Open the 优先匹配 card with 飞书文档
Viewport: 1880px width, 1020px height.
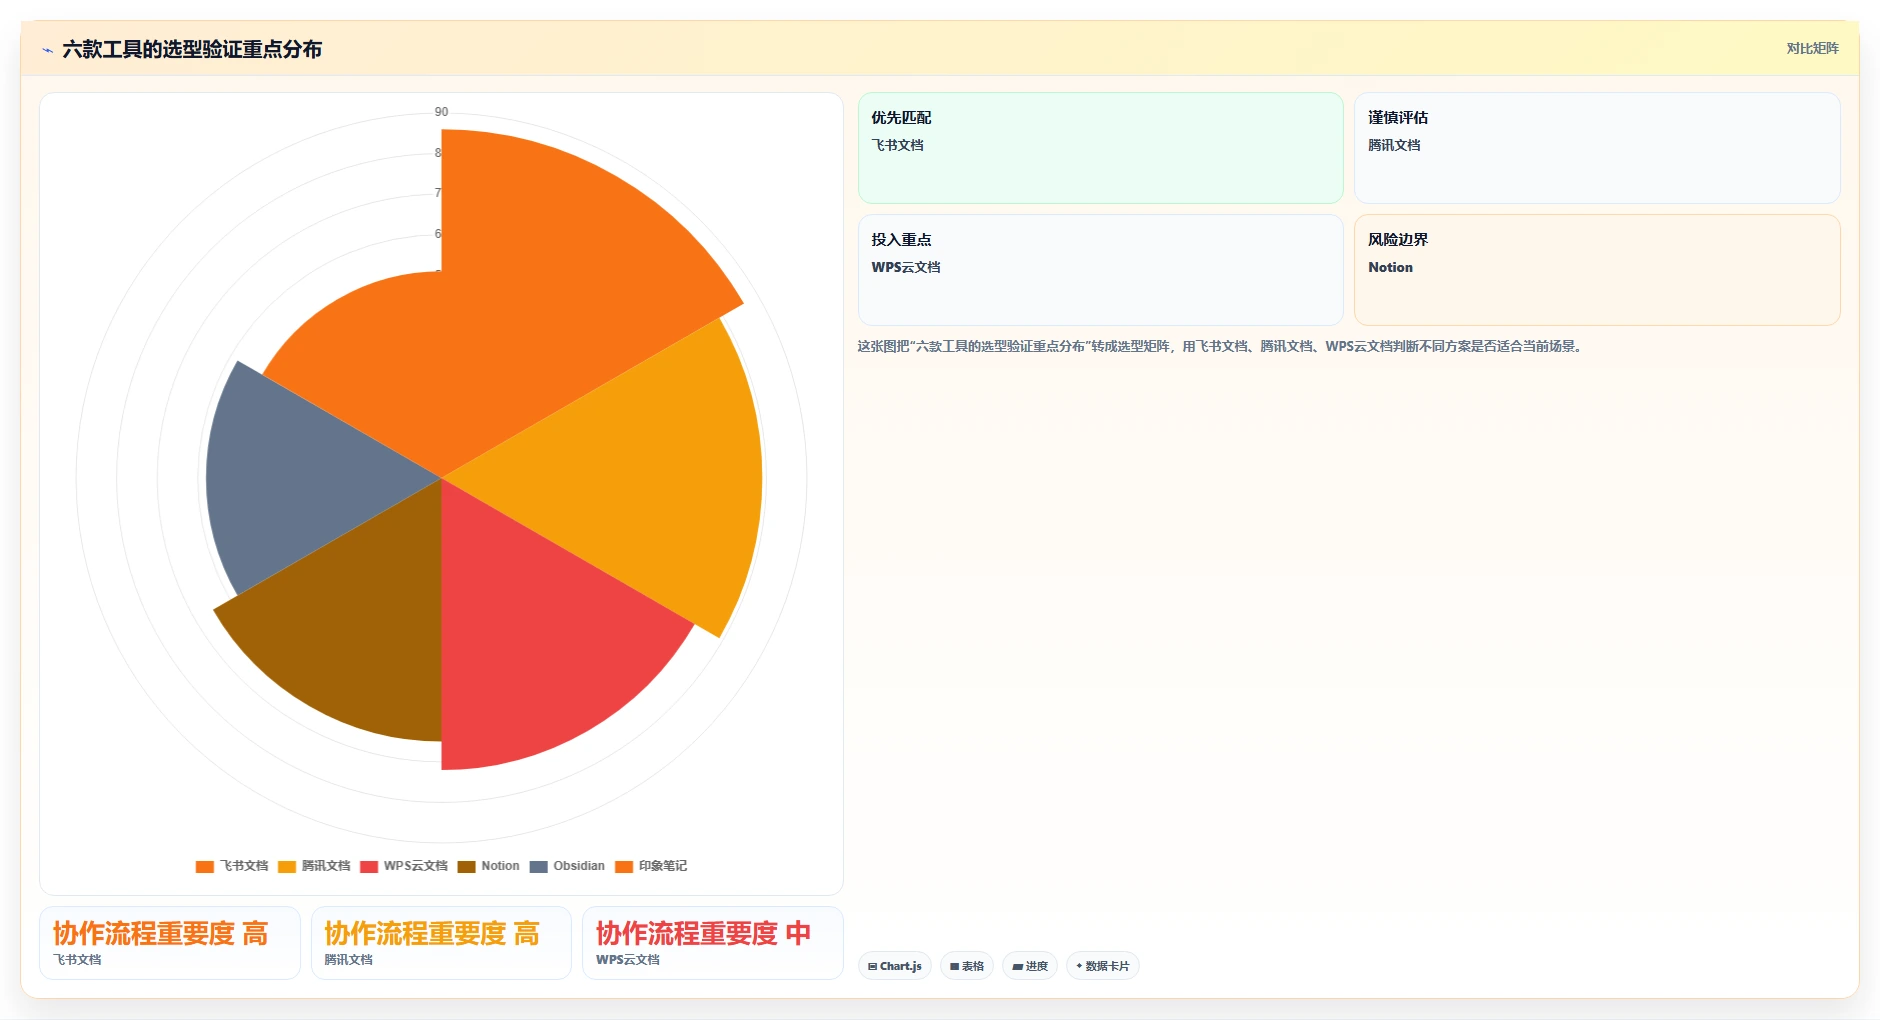pos(1100,148)
